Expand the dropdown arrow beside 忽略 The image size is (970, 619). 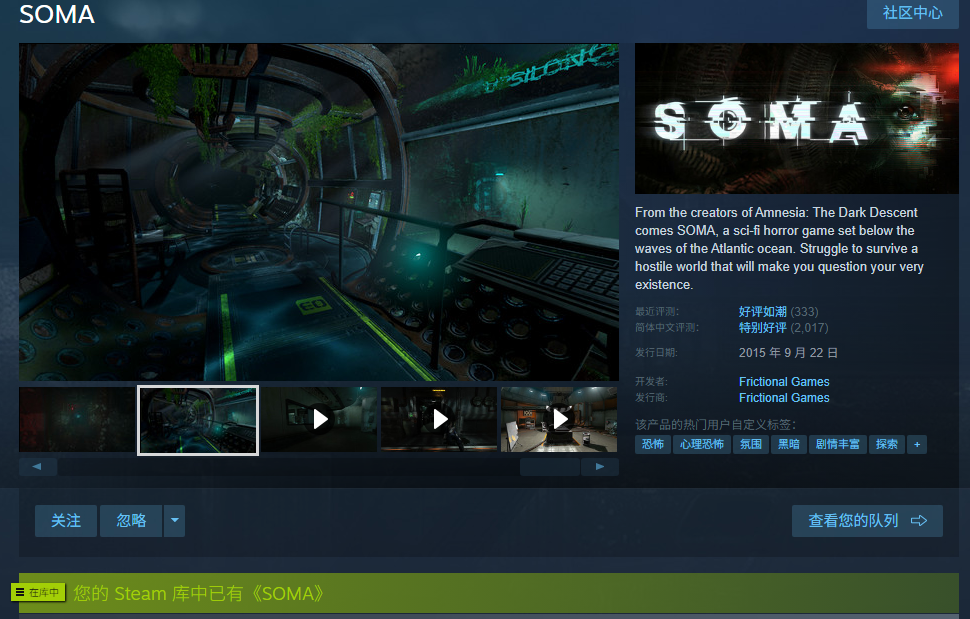[174, 521]
